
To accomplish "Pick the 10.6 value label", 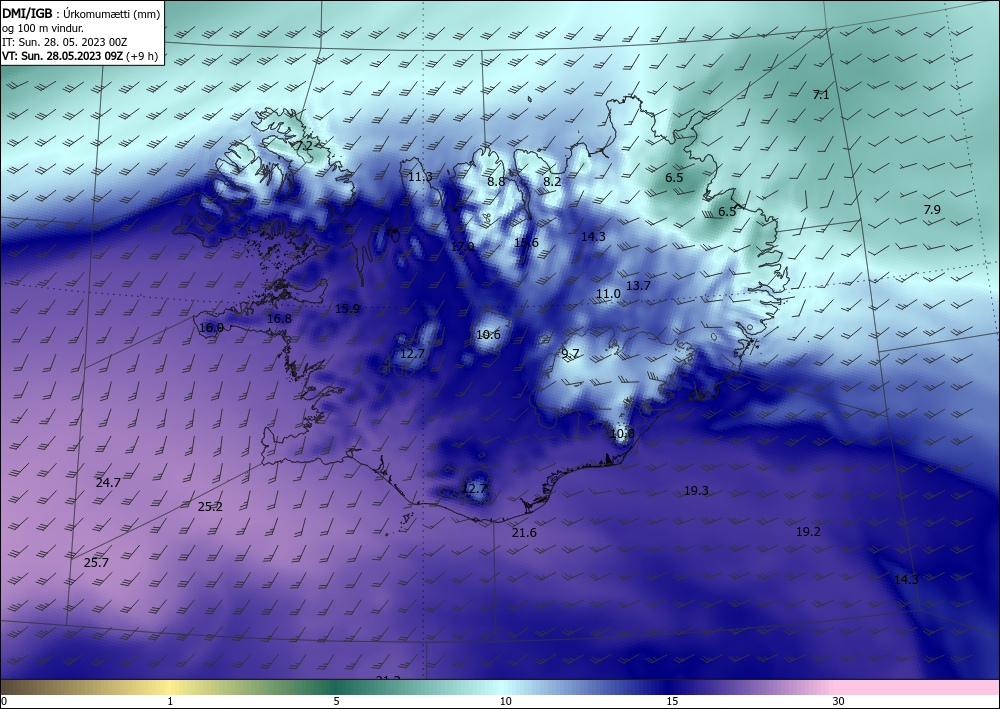I will tap(489, 335).
